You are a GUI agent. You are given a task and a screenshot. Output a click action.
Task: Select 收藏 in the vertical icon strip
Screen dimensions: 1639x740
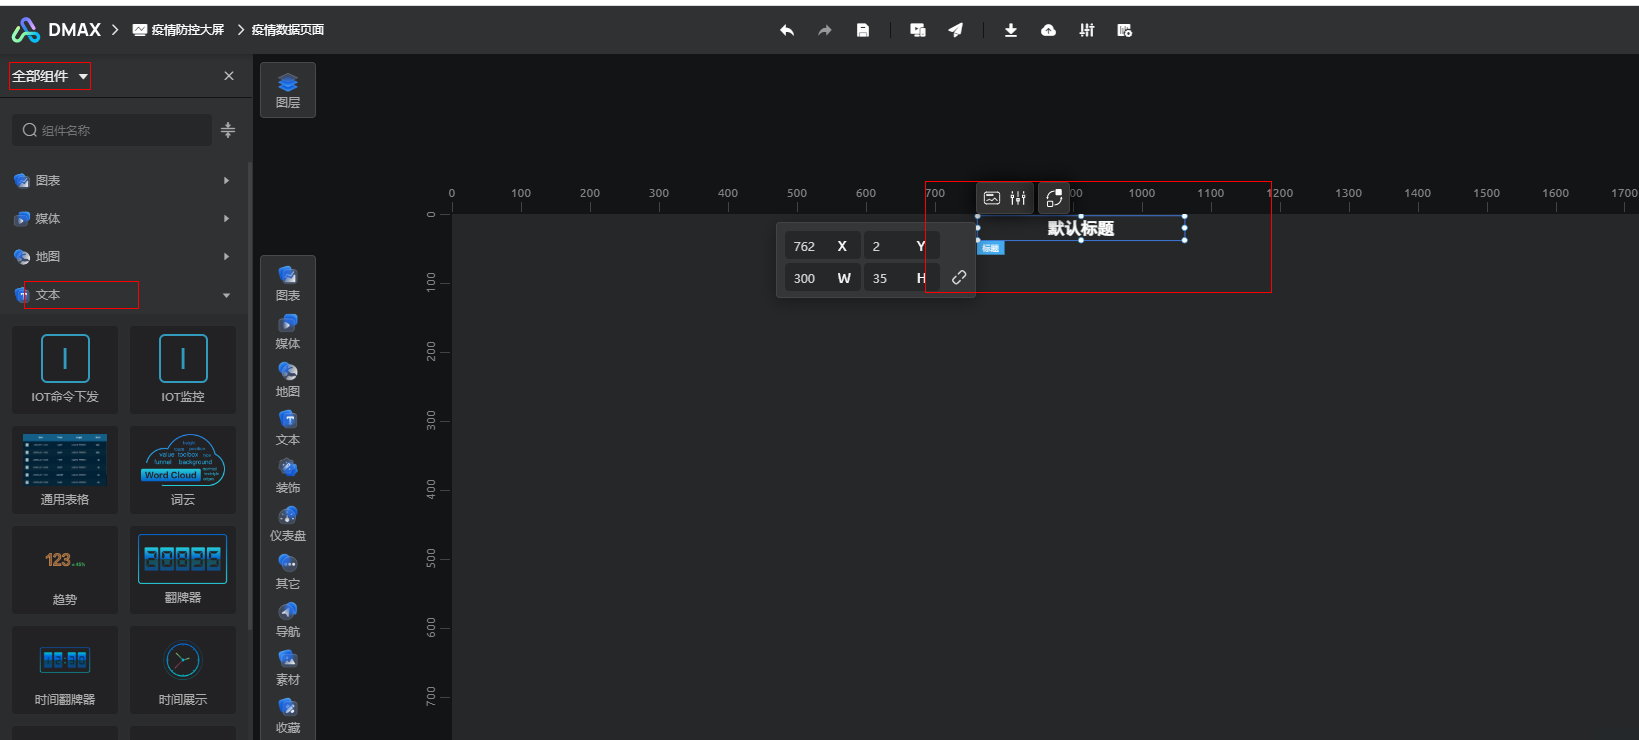288,715
